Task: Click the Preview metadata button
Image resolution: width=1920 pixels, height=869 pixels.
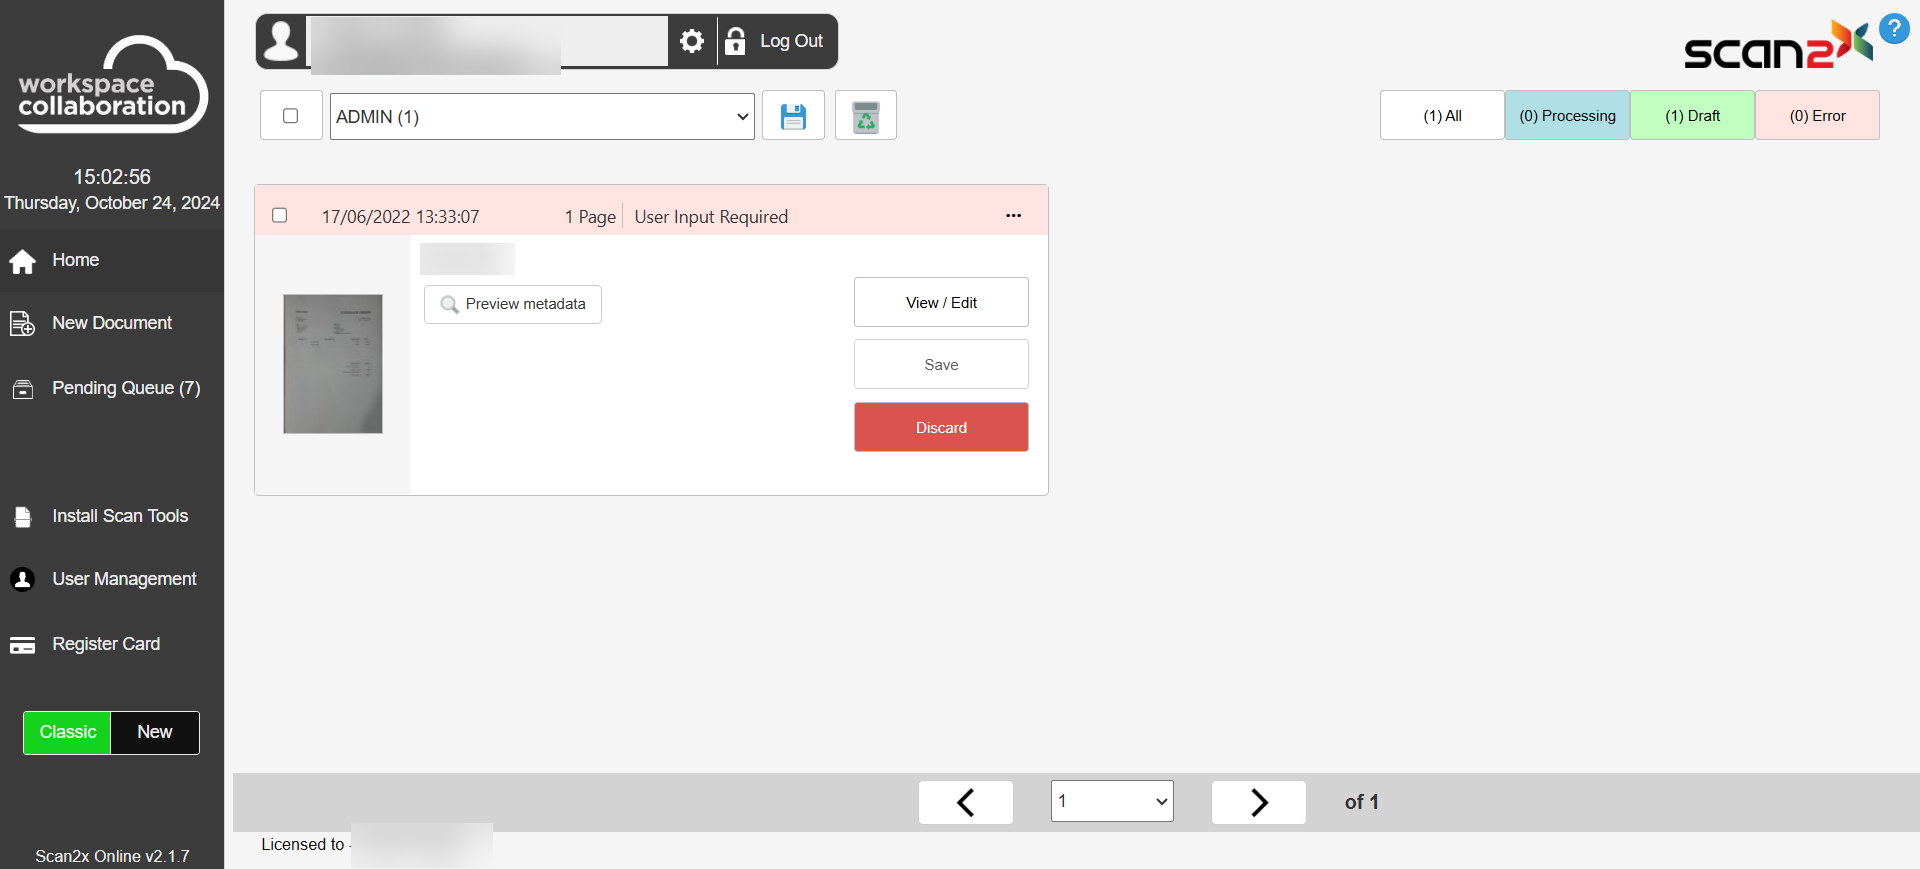Action: coord(513,304)
